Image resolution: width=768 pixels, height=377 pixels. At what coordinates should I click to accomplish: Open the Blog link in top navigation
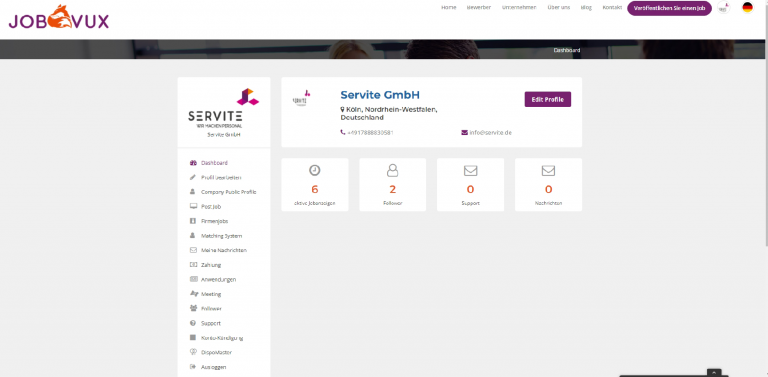point(586,7)
